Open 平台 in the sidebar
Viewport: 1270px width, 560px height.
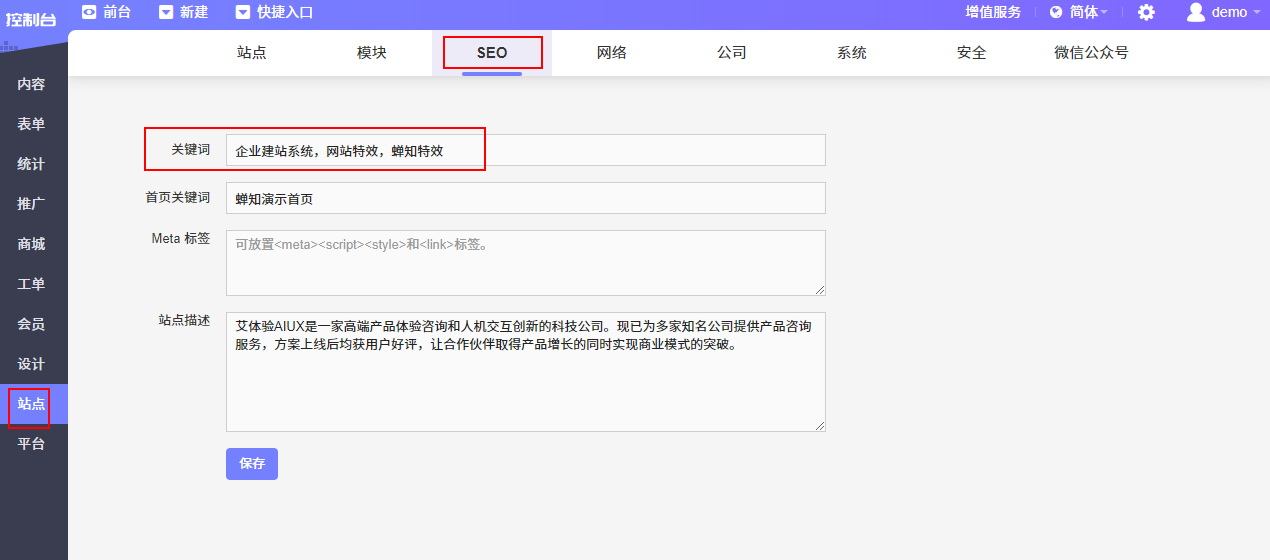tap(32, 444)
